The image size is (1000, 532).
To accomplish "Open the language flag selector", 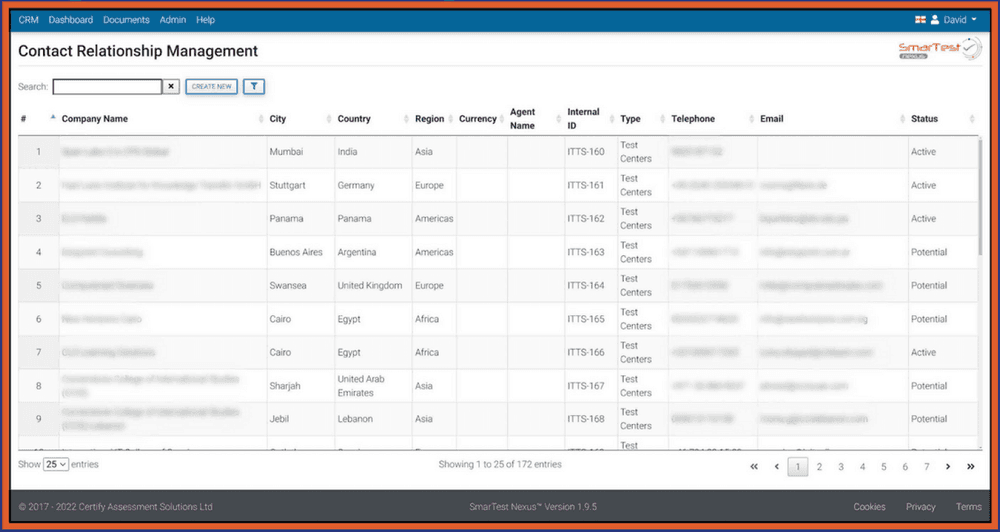I will 920,20.
